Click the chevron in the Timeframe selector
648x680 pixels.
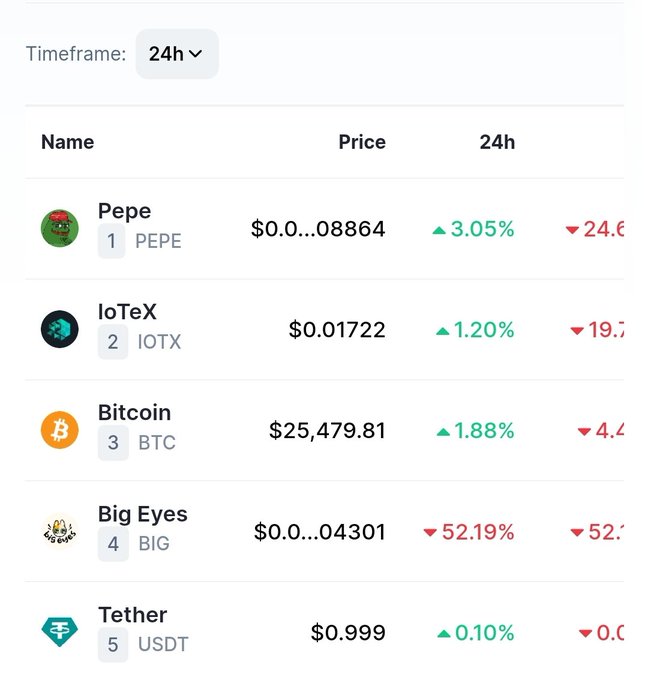196,54
